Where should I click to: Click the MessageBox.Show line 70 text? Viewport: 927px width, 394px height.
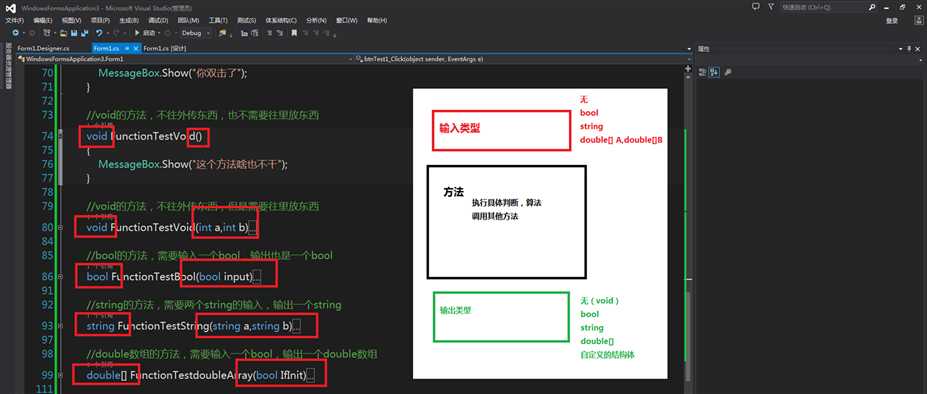173,73
